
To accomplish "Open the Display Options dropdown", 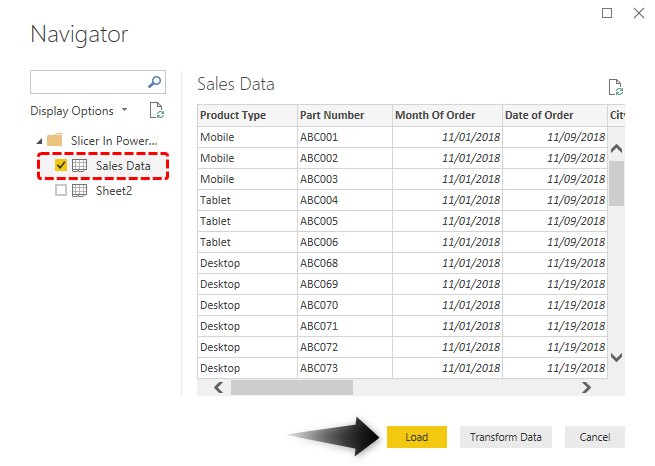I will pyautogui.click(x=79, y=111).
